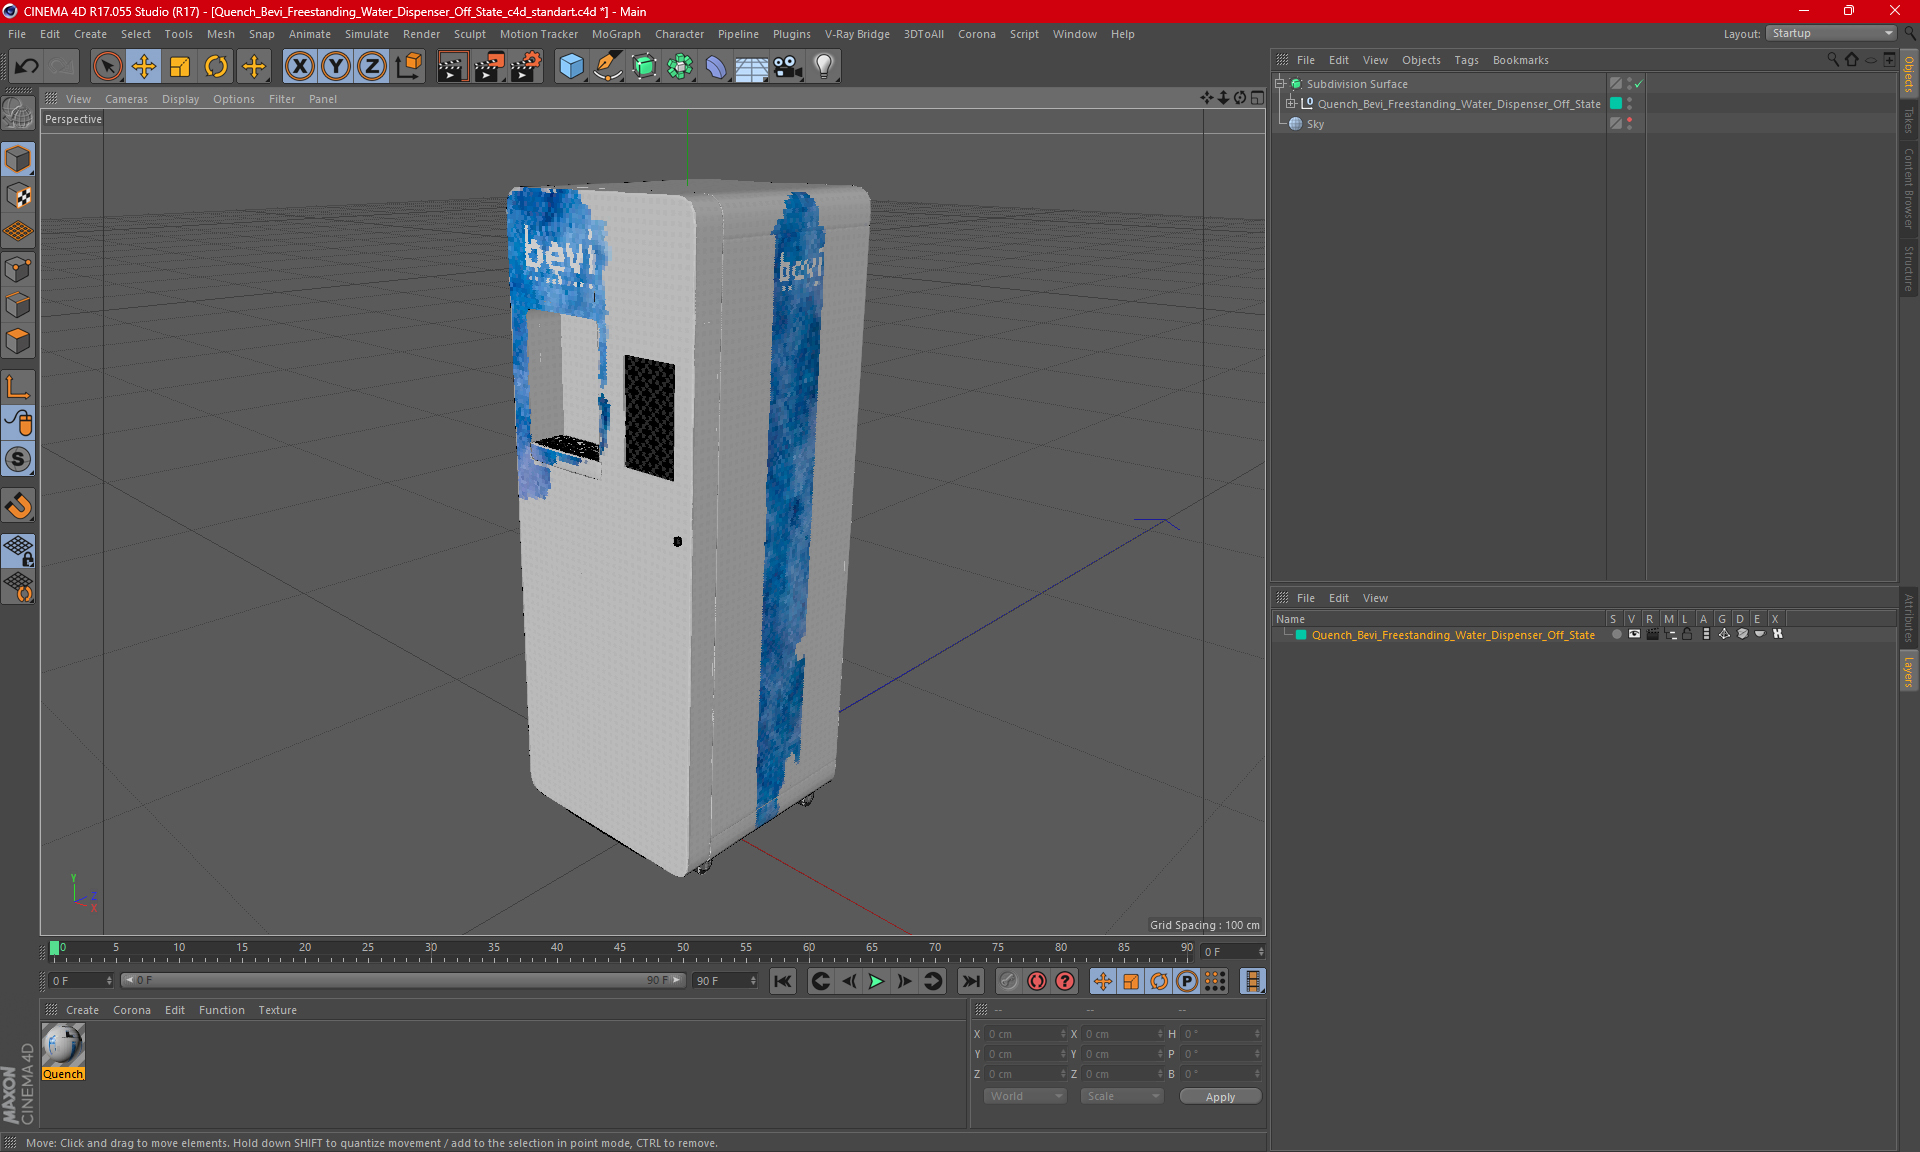Open the Render menu
The width and height of the screenshot is (1920, 1152).
coord(421,34)
